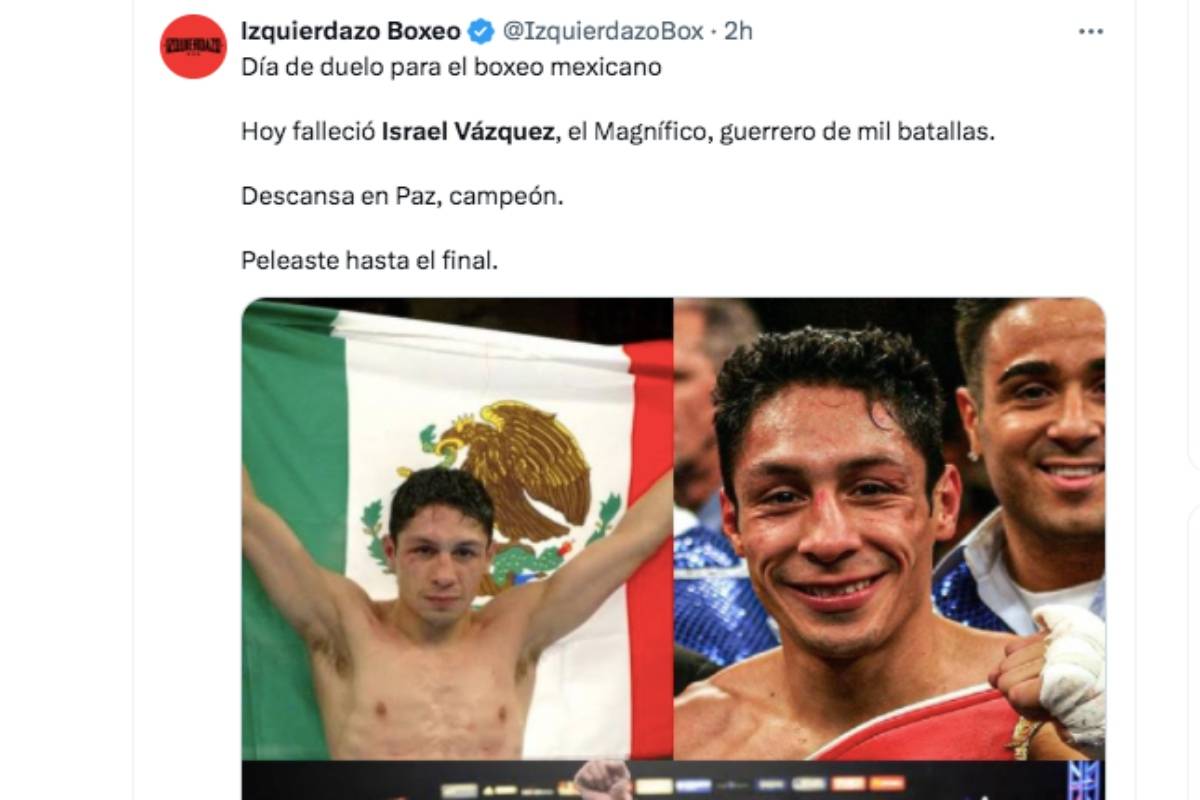
Task: Open the three-dot more options menu
Action: (1090, 32)
